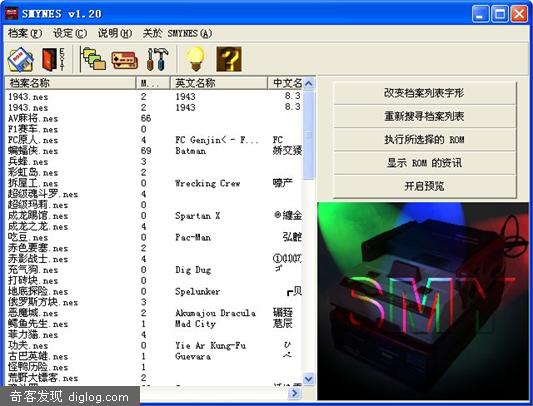Select 菲力猫.nes in file list
This screenshot has height=406, width=533.
33,335
